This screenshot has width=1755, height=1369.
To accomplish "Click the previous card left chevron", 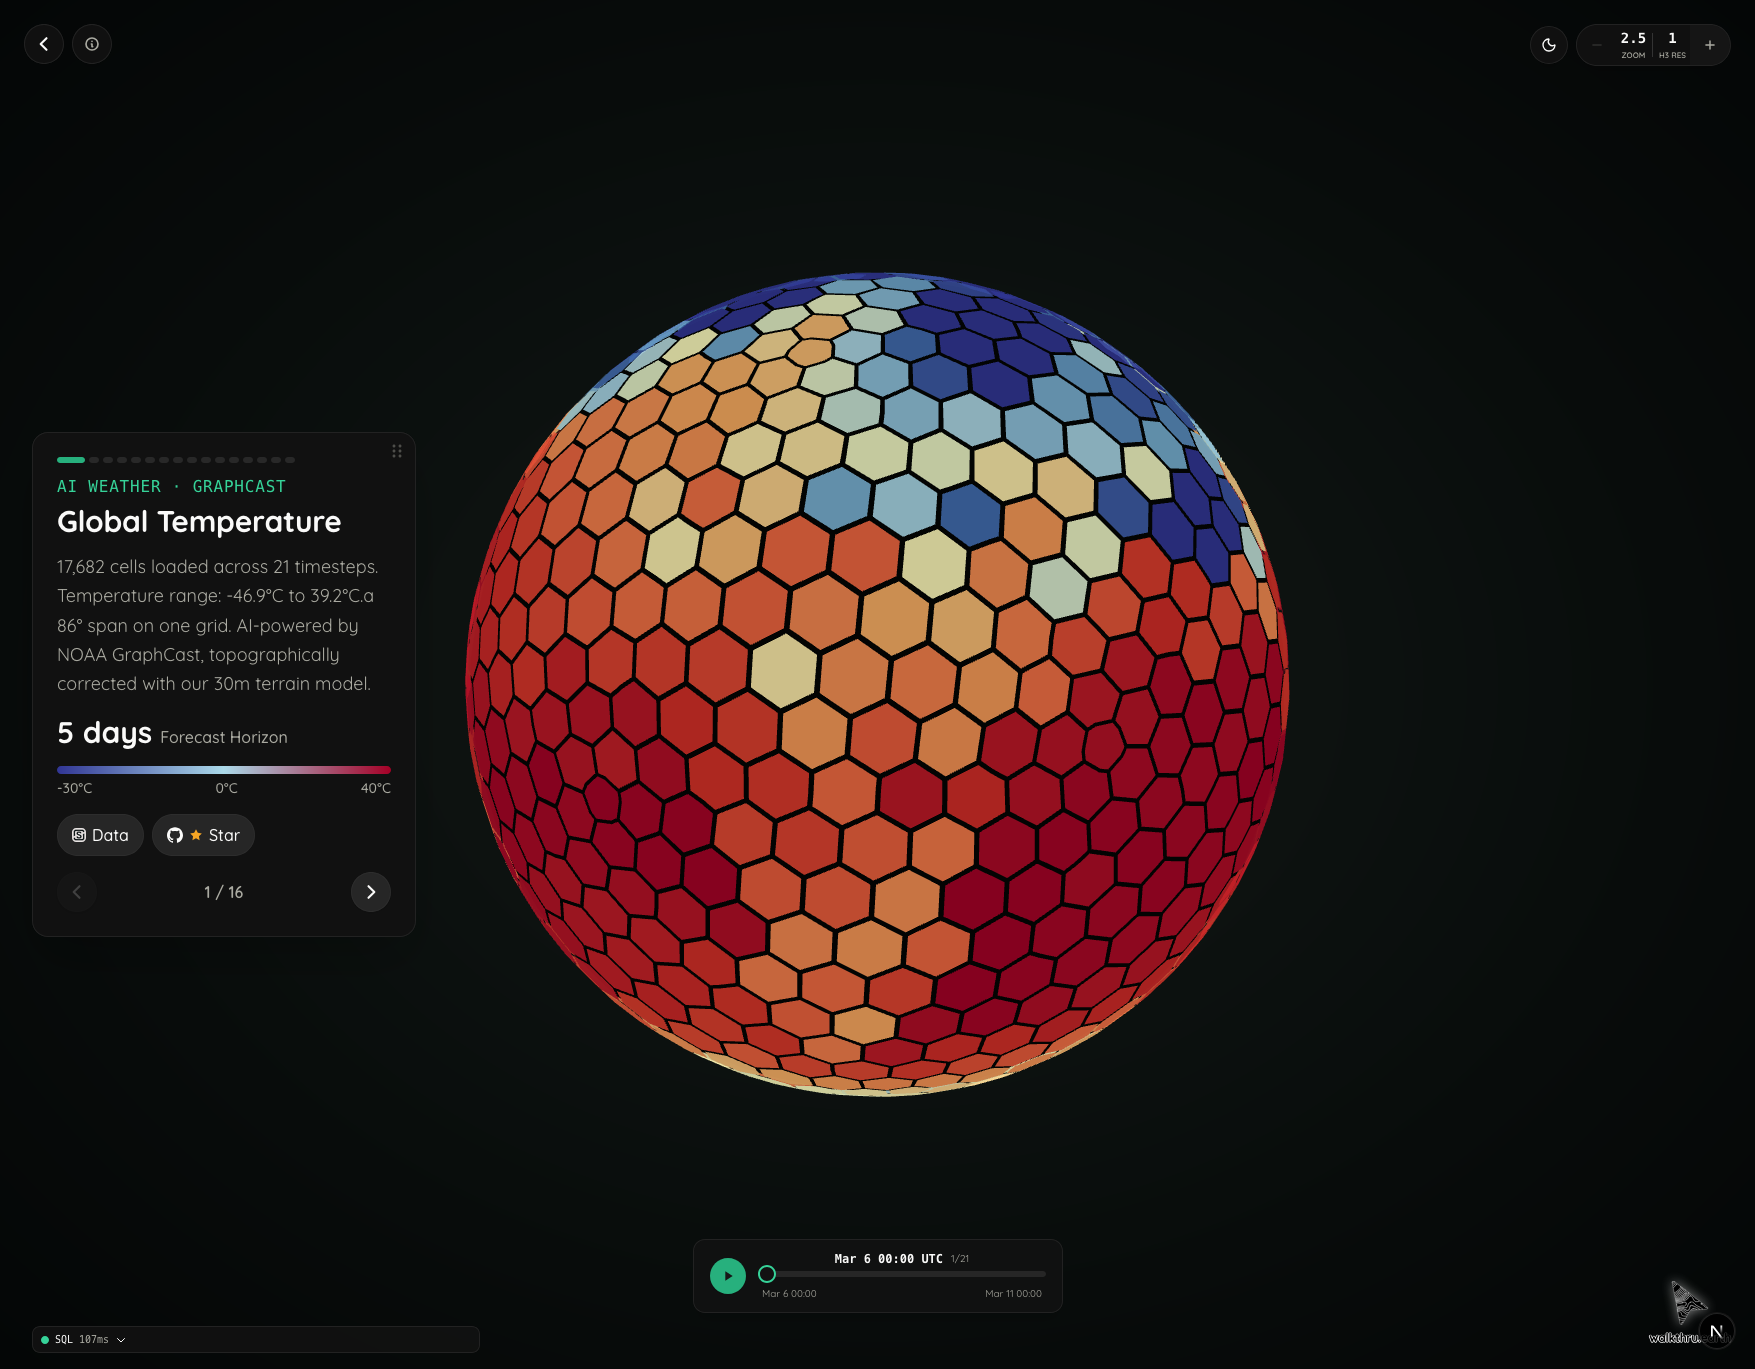I will [77, 892].
